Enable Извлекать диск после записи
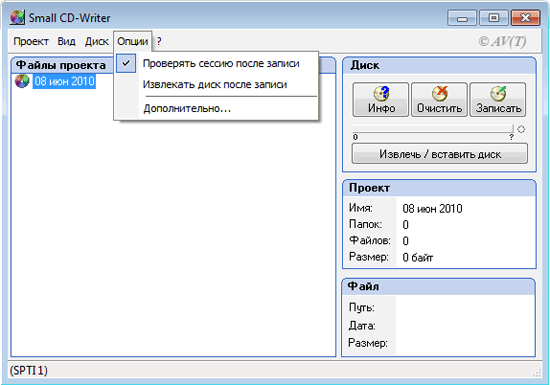 (217, 85)
